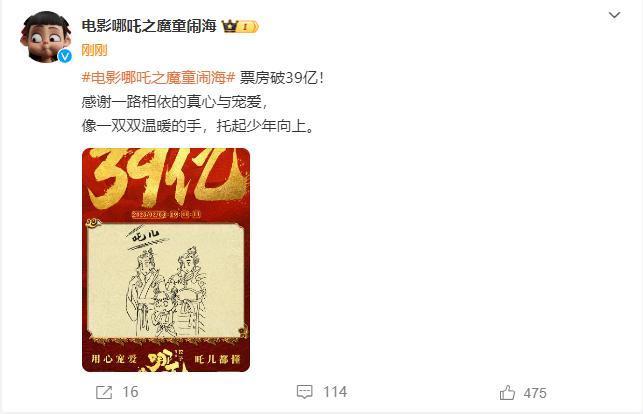Click the repost share icon

[104, 392]
